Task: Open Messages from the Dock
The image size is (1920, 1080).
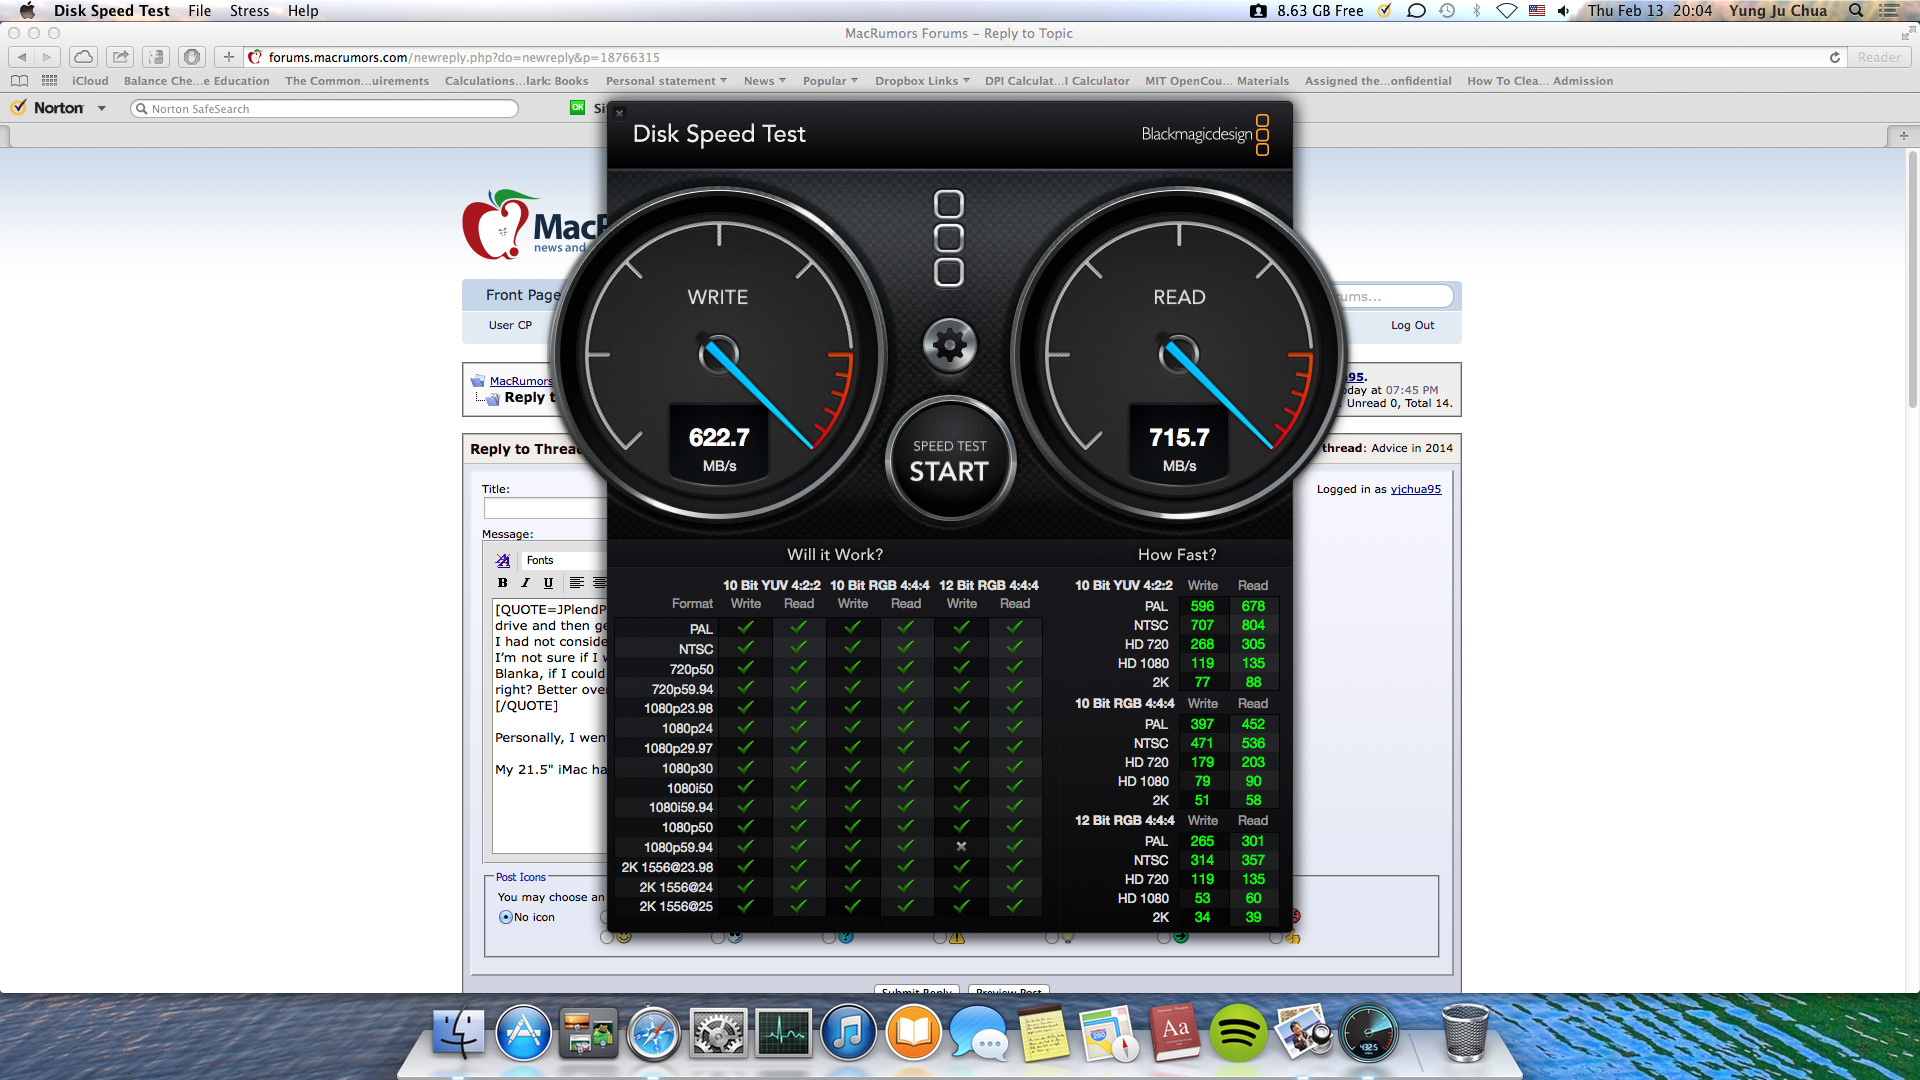Action: [x=979, y=1033]
